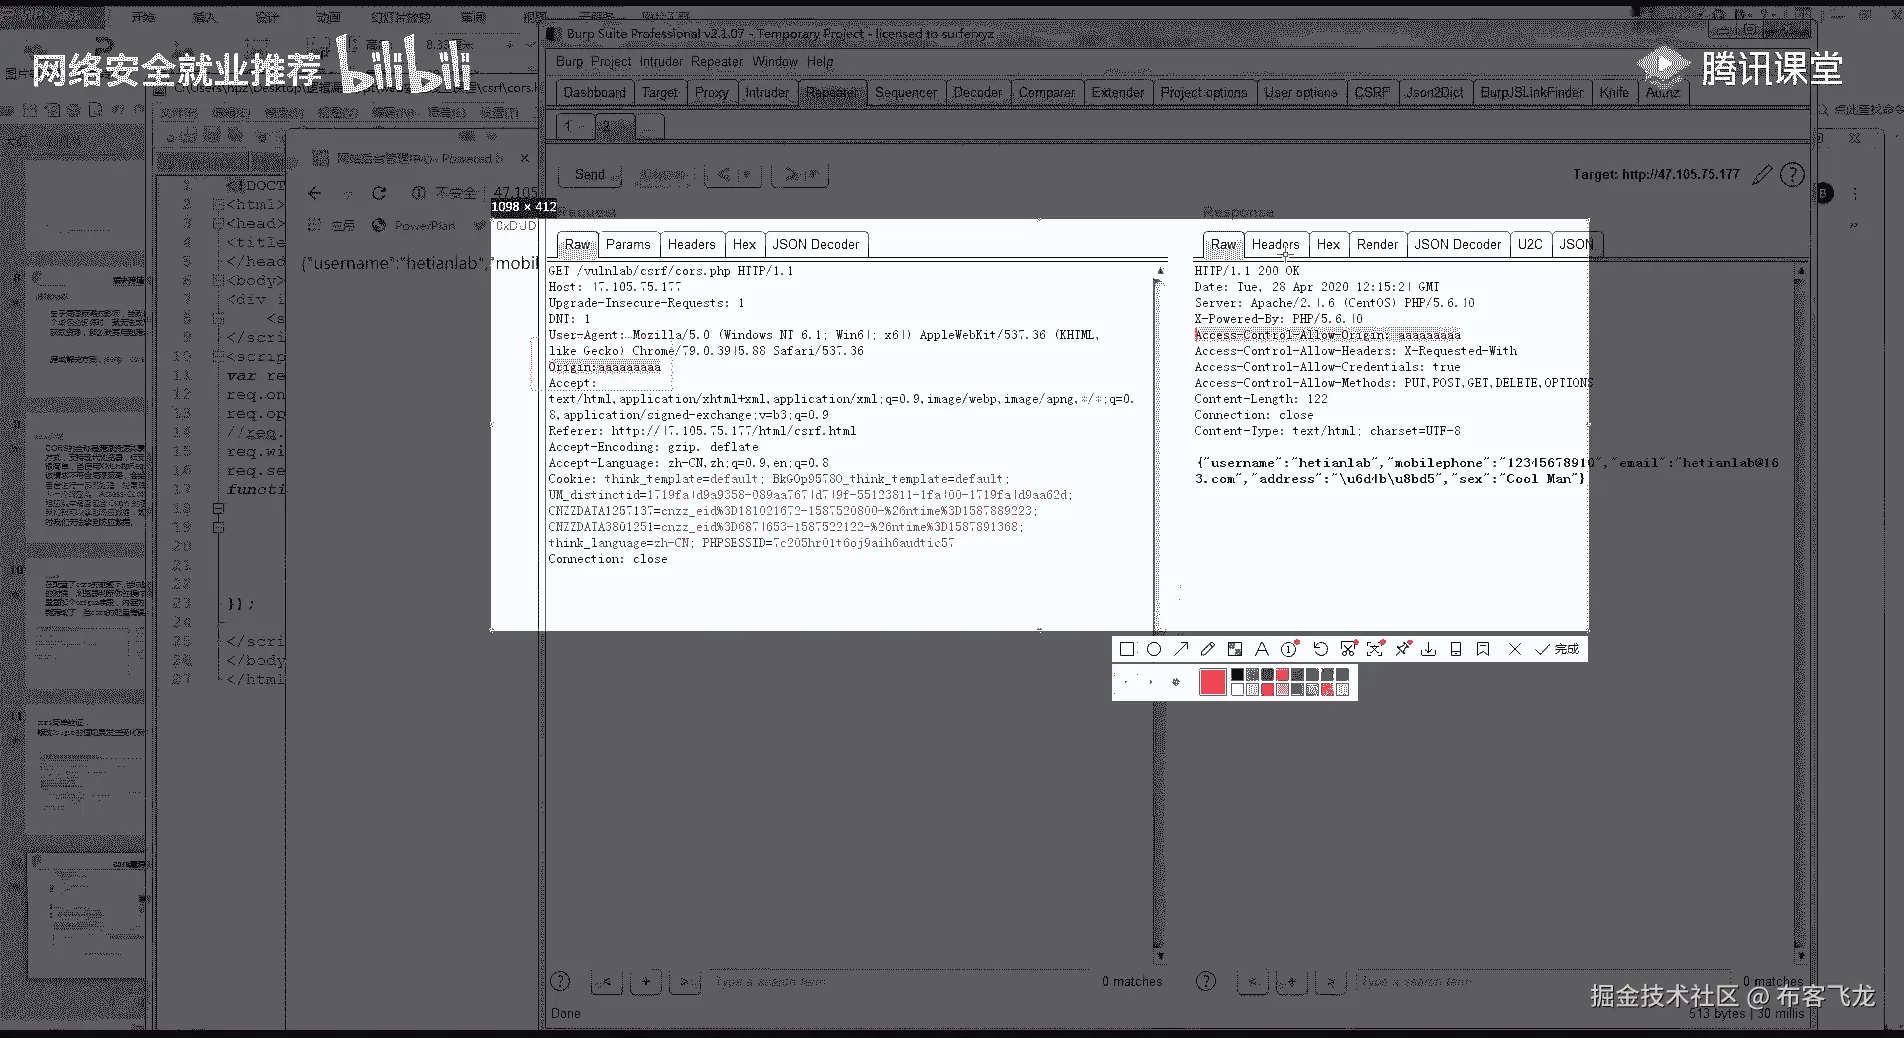Open the Help menu in Burp
1904x1038 pixels.
[x=820, y=61]
